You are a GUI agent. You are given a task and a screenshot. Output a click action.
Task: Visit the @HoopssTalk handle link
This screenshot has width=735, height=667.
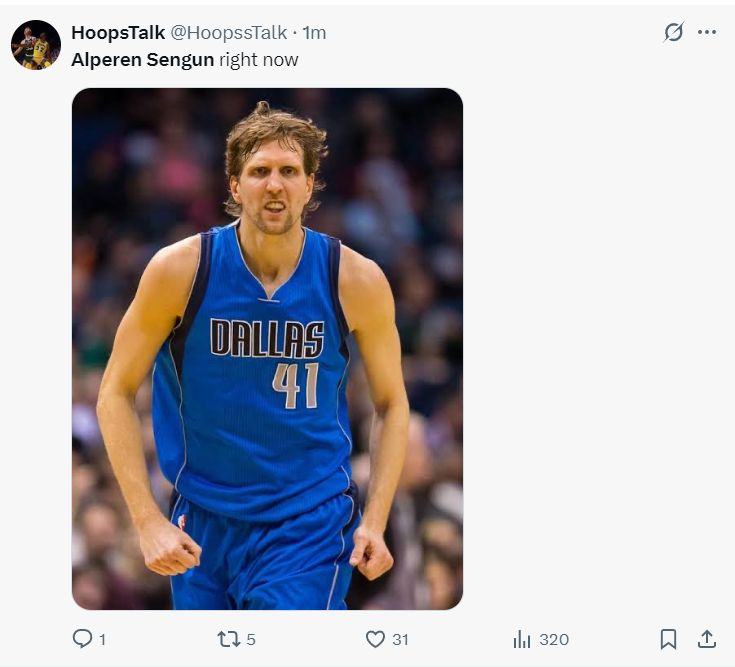tap(229, 33)
